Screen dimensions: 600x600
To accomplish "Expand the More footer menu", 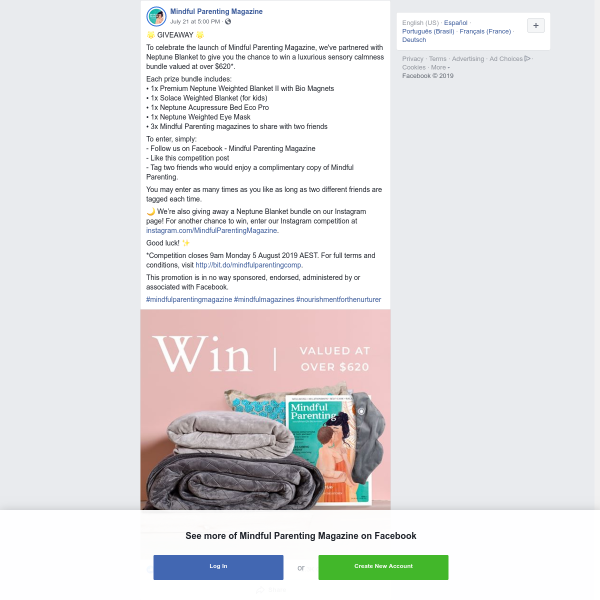I will click(x=438, y=67).
